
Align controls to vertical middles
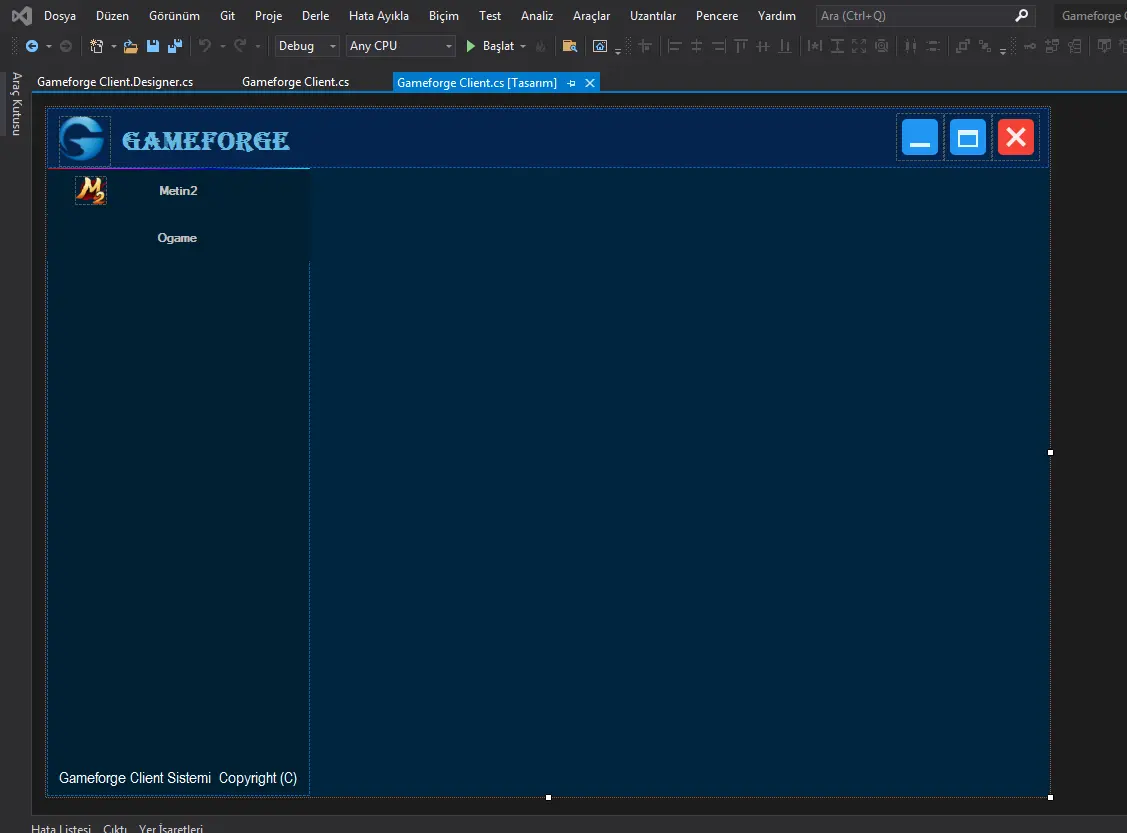[763, 46]
